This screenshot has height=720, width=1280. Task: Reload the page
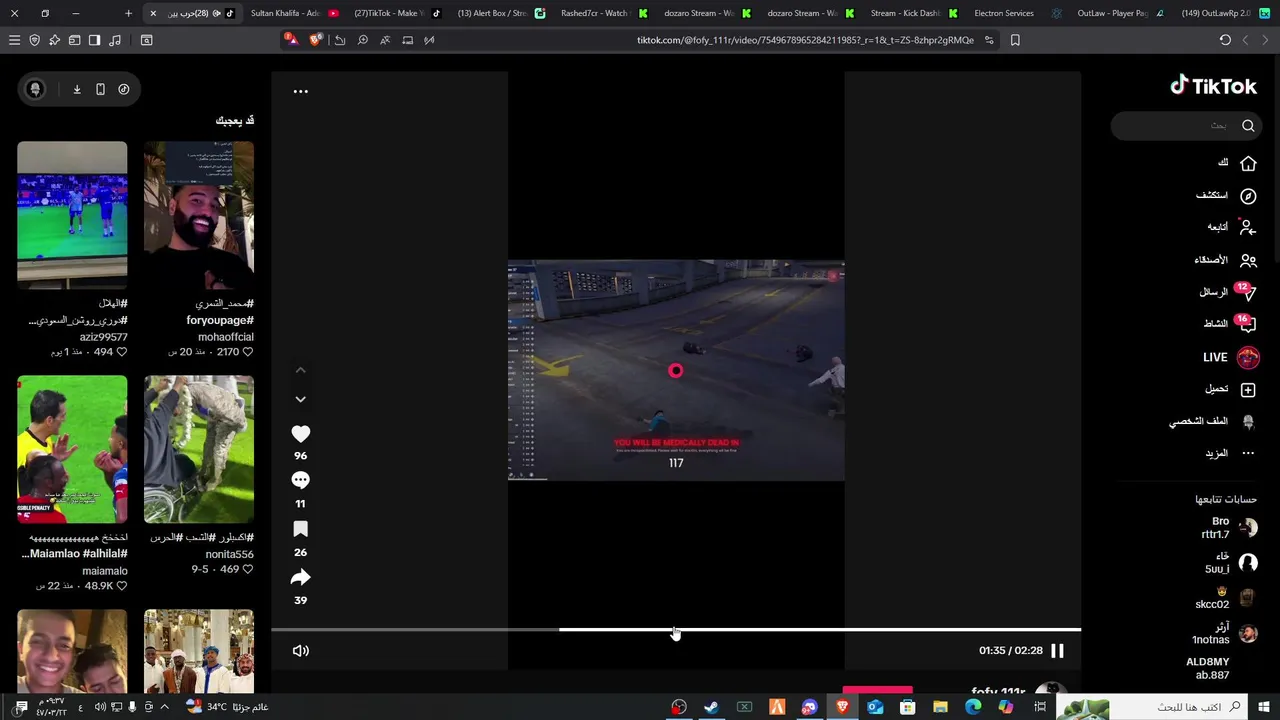[x=1225, y=40]
